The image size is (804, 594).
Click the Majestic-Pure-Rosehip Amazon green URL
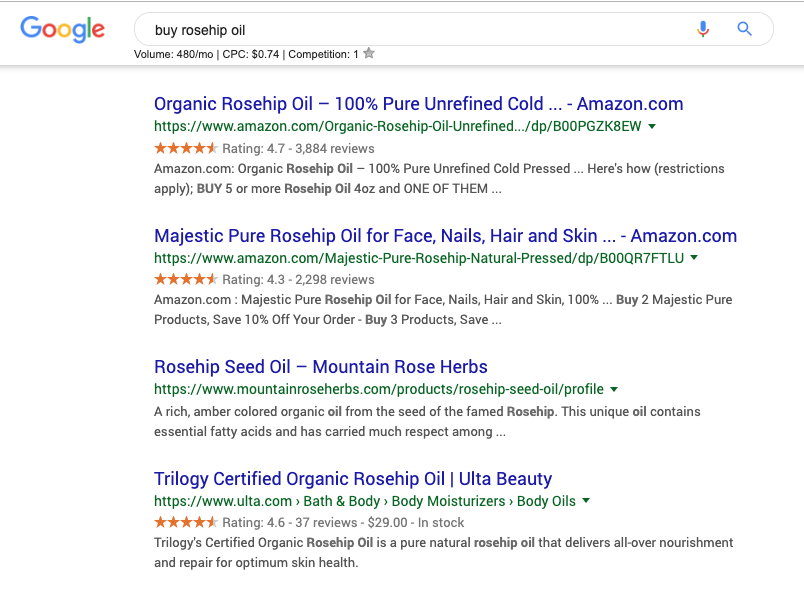click(418, 258)
